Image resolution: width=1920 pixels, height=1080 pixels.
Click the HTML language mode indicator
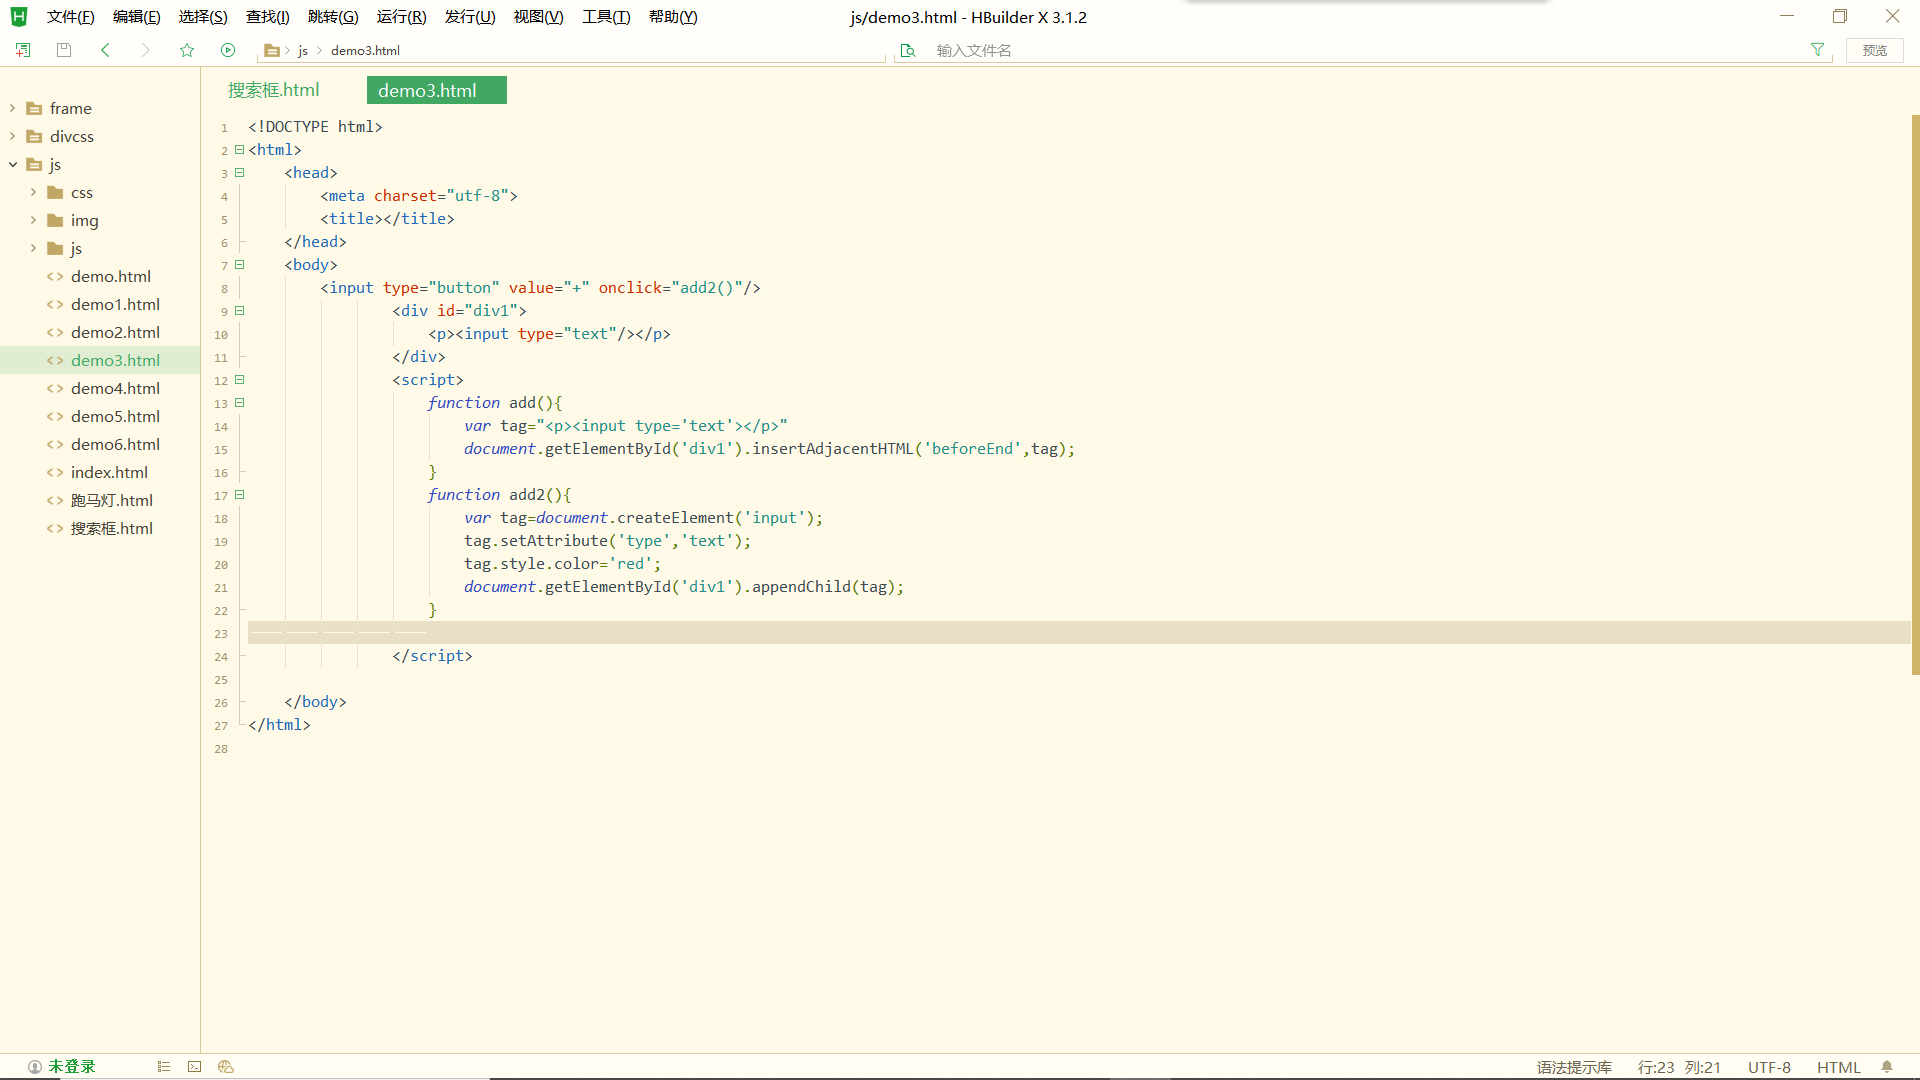click(x=1839, y=1067)
